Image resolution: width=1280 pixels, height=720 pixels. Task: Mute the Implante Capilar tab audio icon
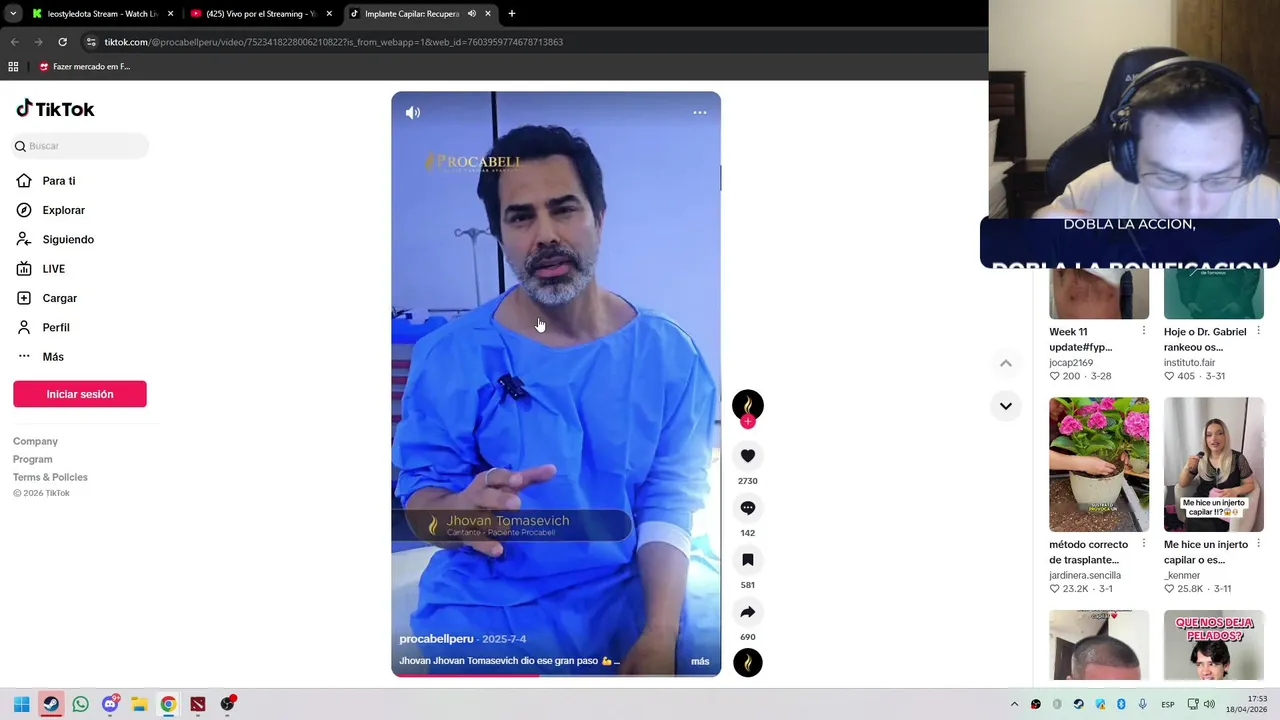click(472, 14)
